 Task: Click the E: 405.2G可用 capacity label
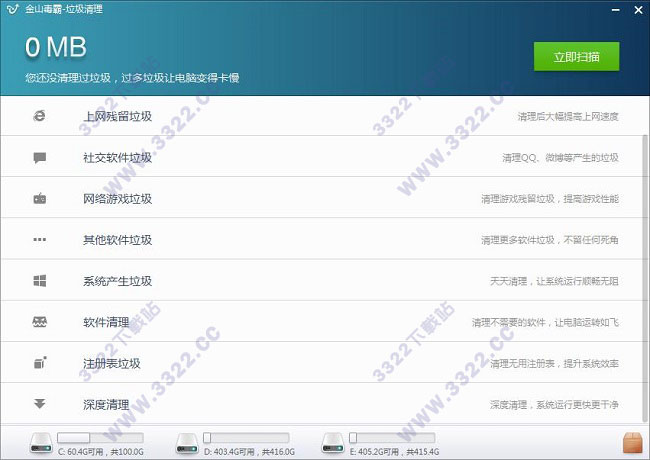[x=394, y=452]
